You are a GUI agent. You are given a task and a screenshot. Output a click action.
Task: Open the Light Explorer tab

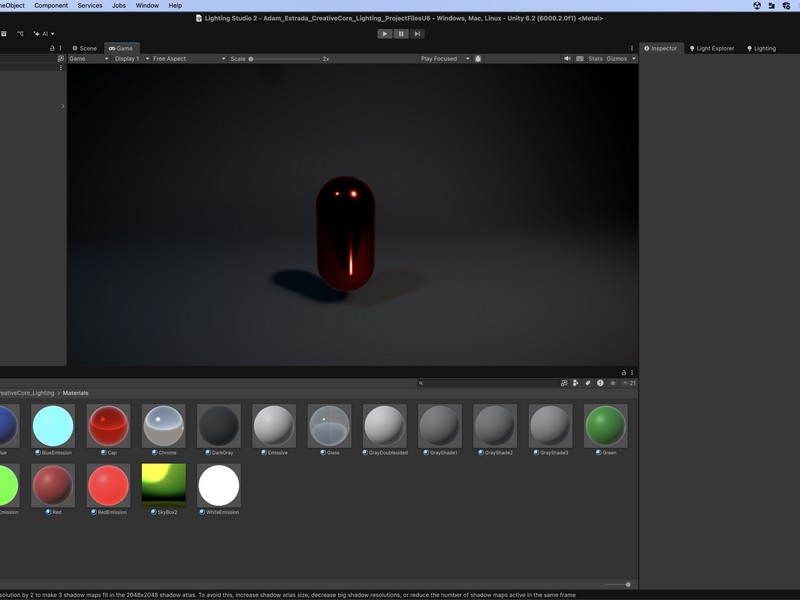click(x=712, y=48)
